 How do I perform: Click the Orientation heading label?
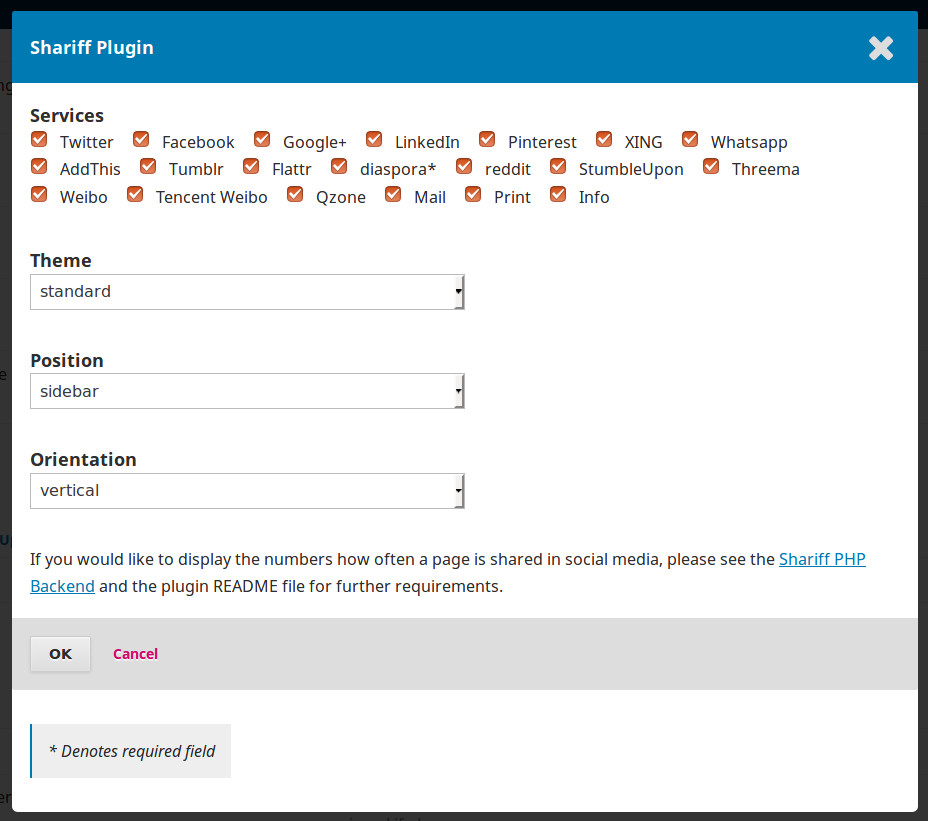coord(83,460)
